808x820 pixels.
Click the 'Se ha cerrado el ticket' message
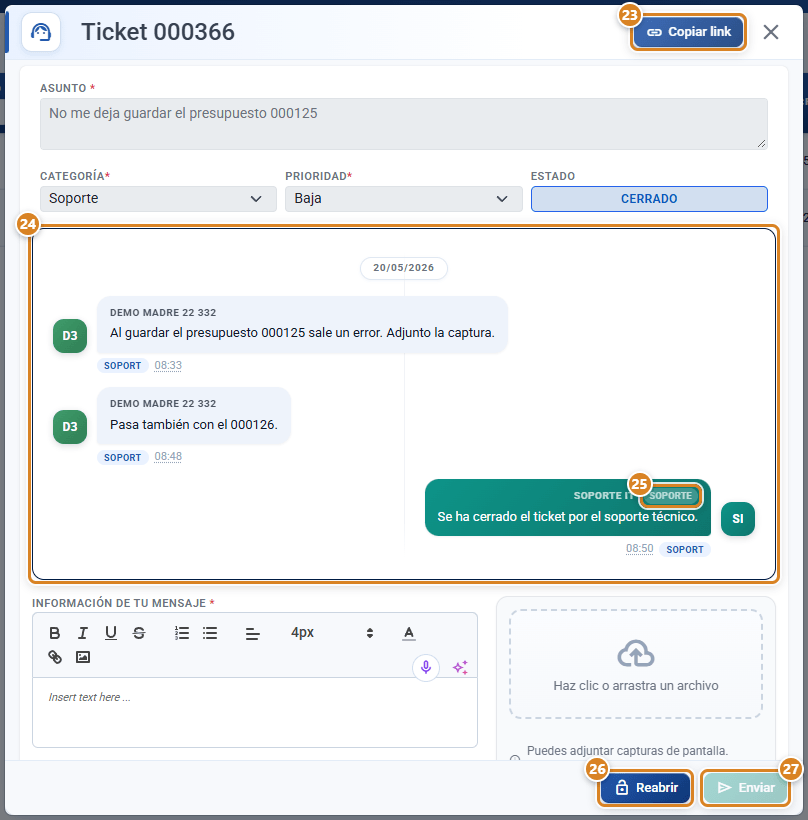567,508
